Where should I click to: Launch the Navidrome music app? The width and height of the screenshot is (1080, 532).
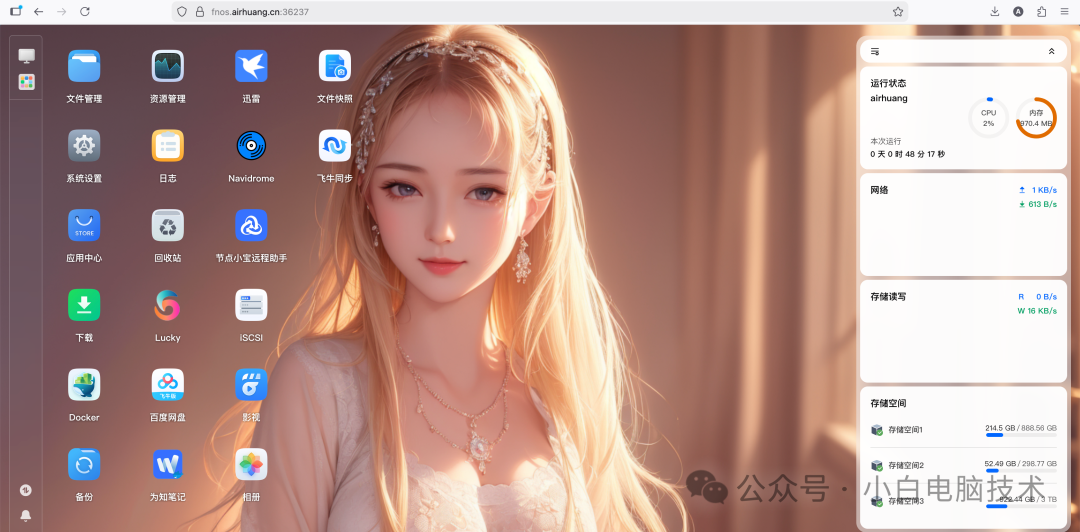click(251, 146)
